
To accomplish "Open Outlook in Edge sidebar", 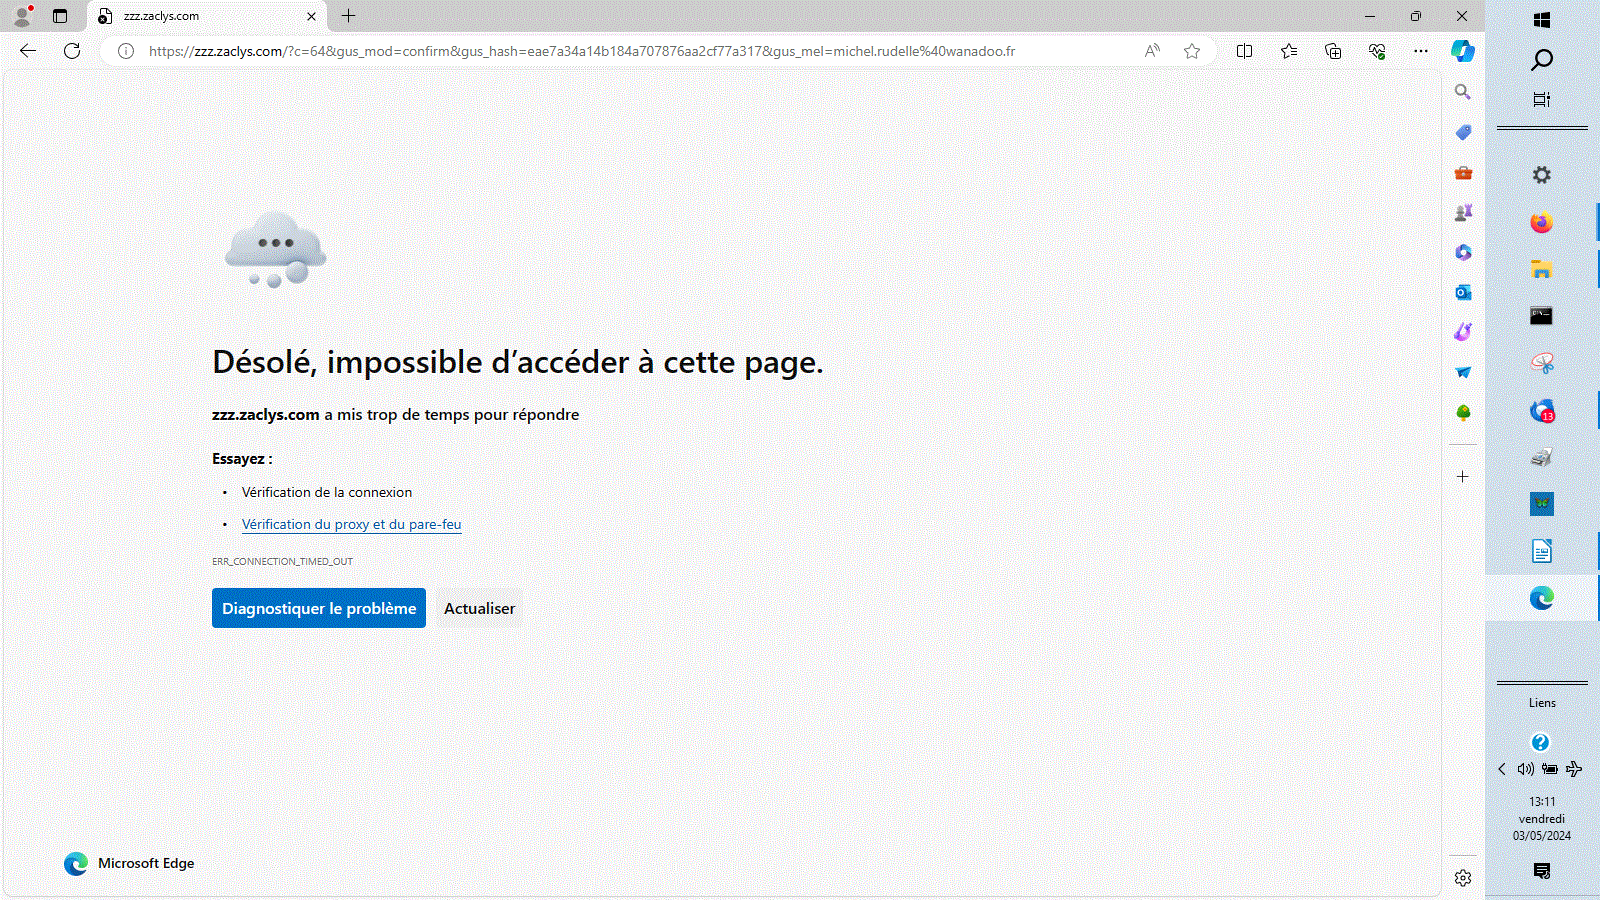I will coord(1463,292).
